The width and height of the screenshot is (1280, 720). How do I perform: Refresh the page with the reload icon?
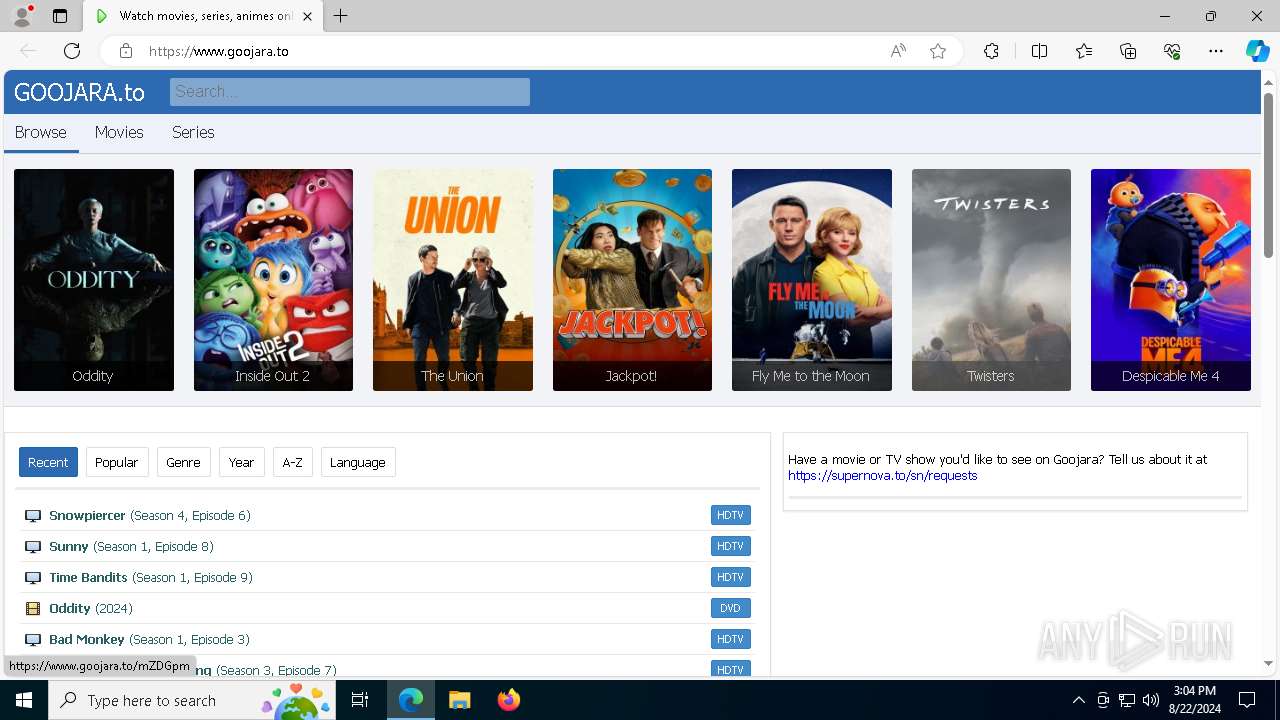point(72,51)
